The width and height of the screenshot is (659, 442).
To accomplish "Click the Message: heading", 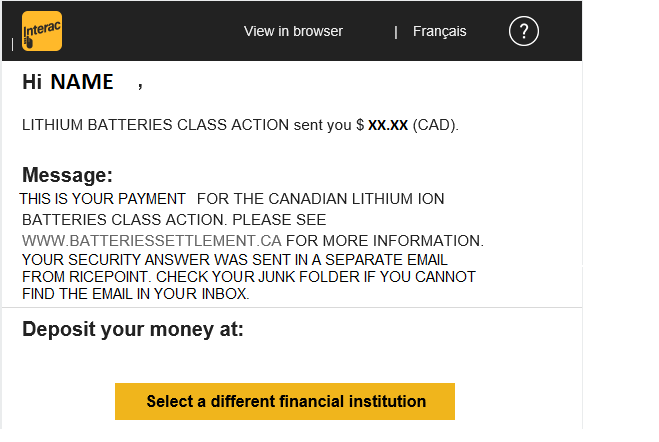I will [x=67, y=175].
